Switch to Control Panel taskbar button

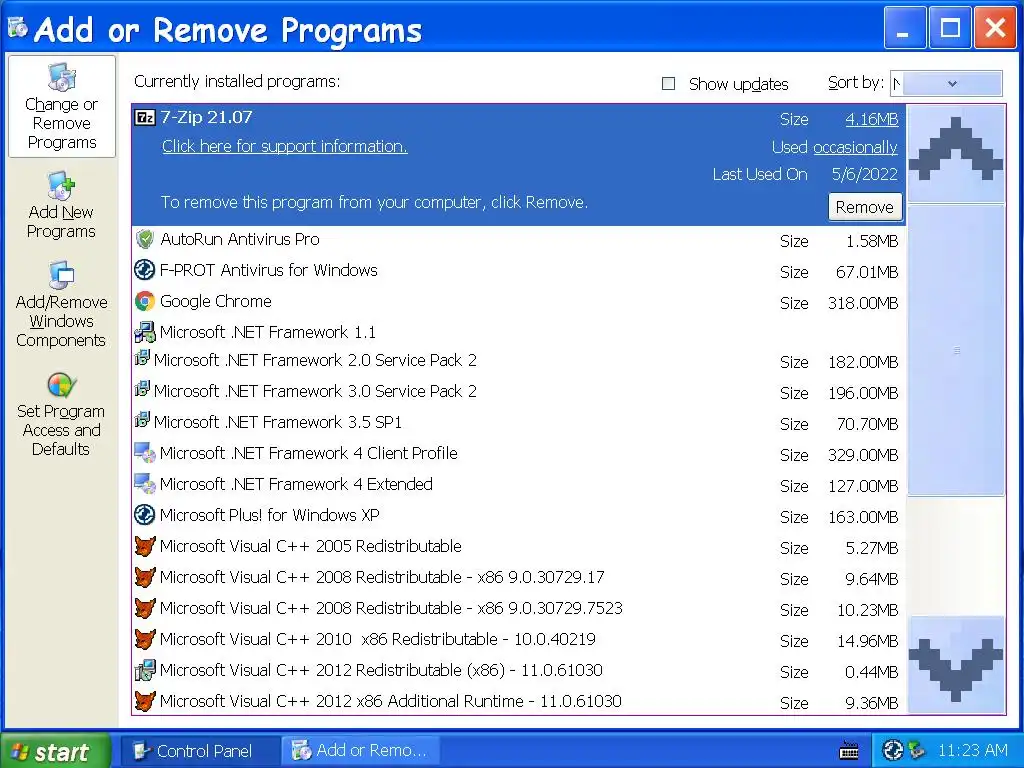pyautogui.click(x=200, y=751)
